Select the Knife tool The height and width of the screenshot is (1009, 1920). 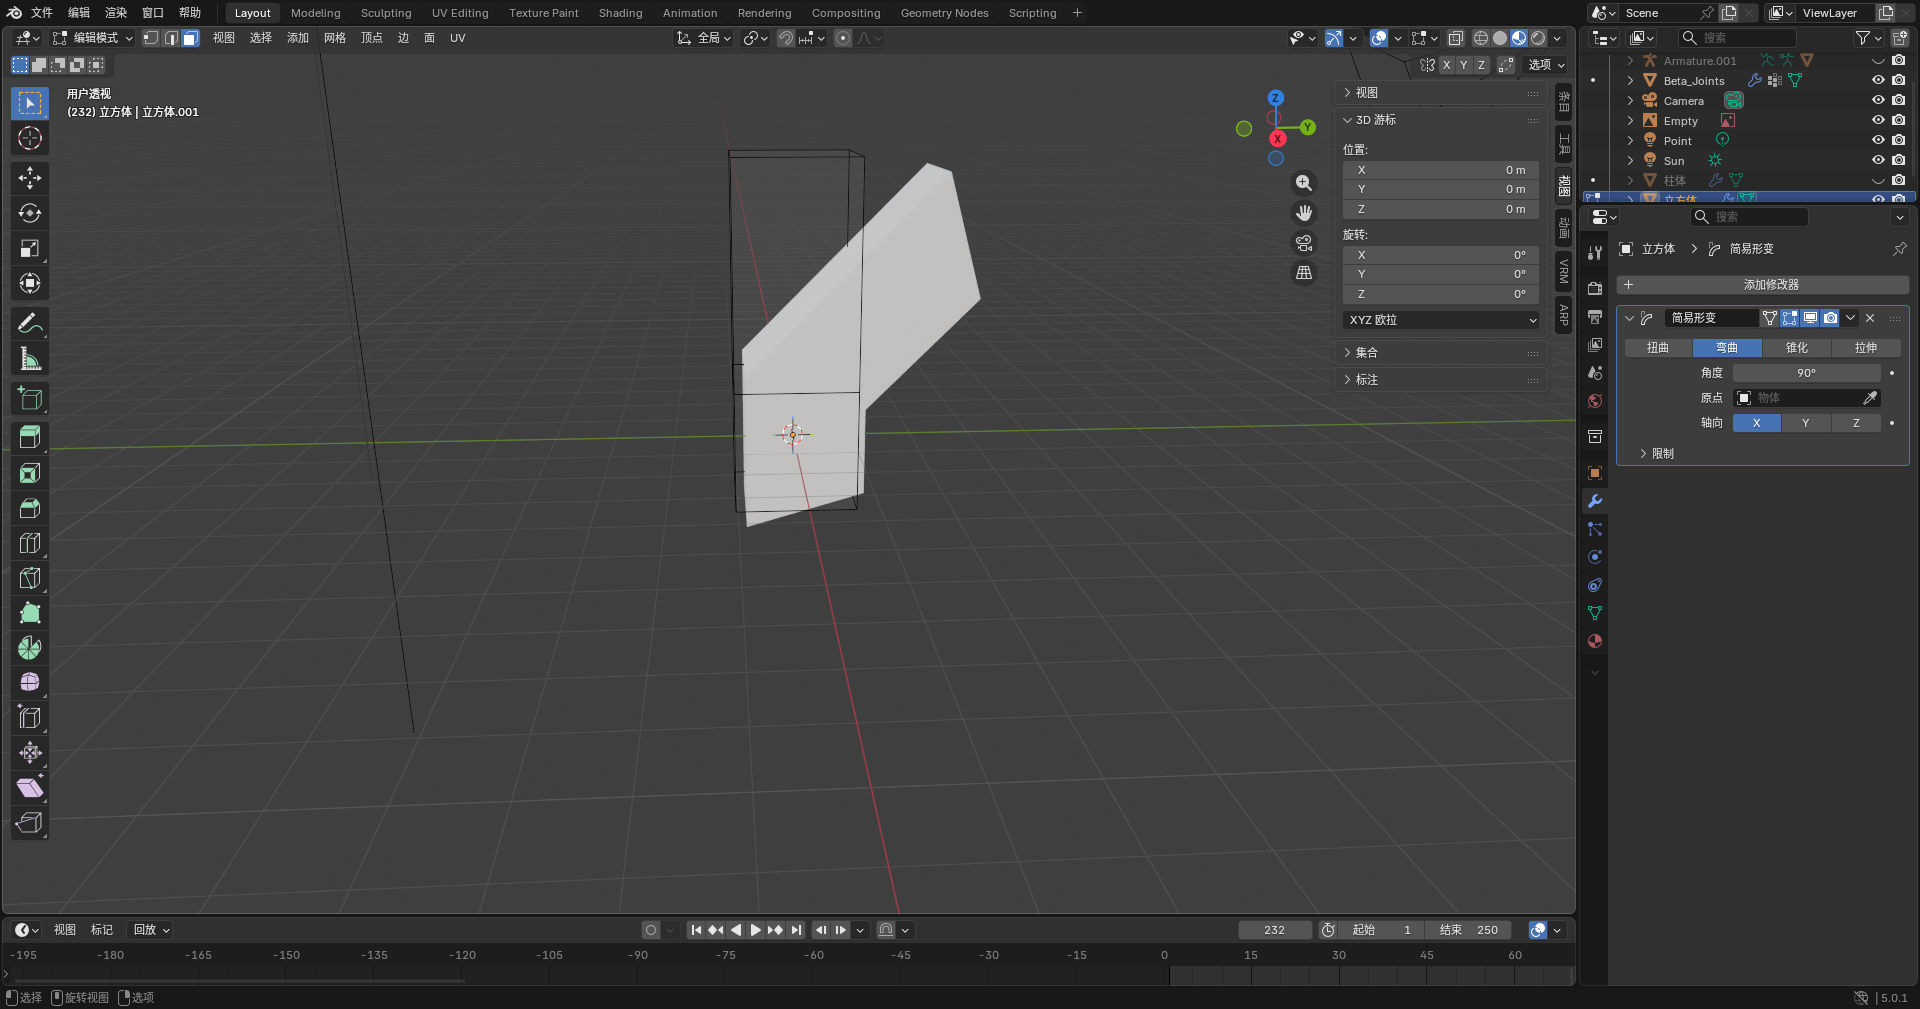pos(30,578)
